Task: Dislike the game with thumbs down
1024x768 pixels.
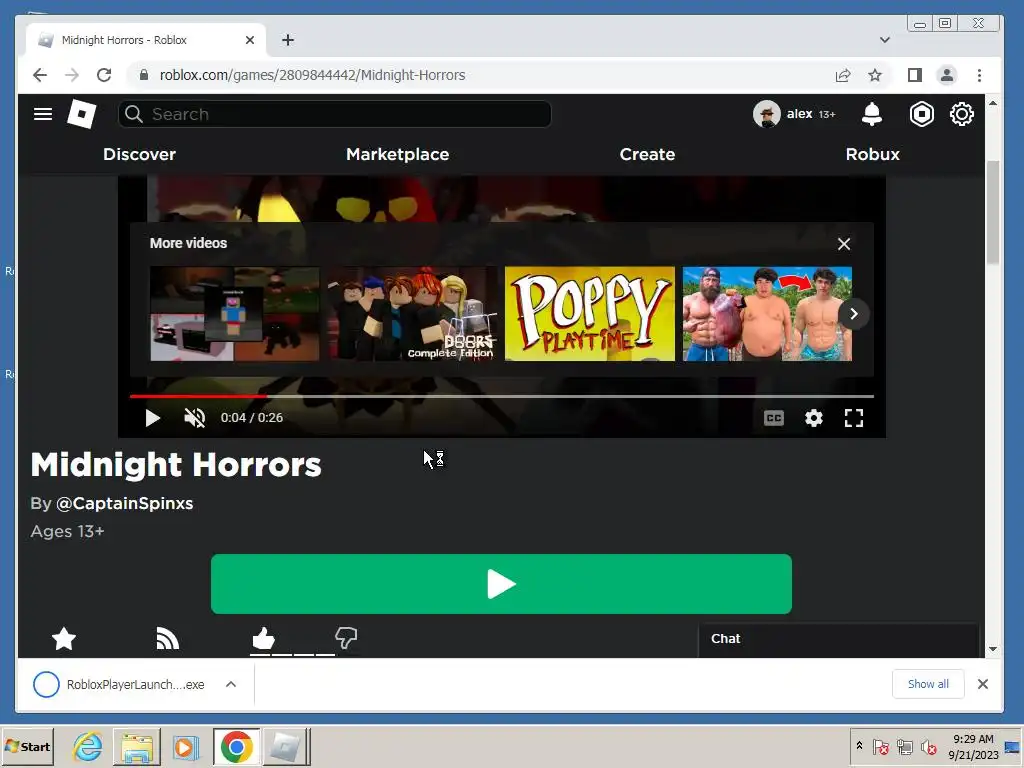Action: [345, 638]
